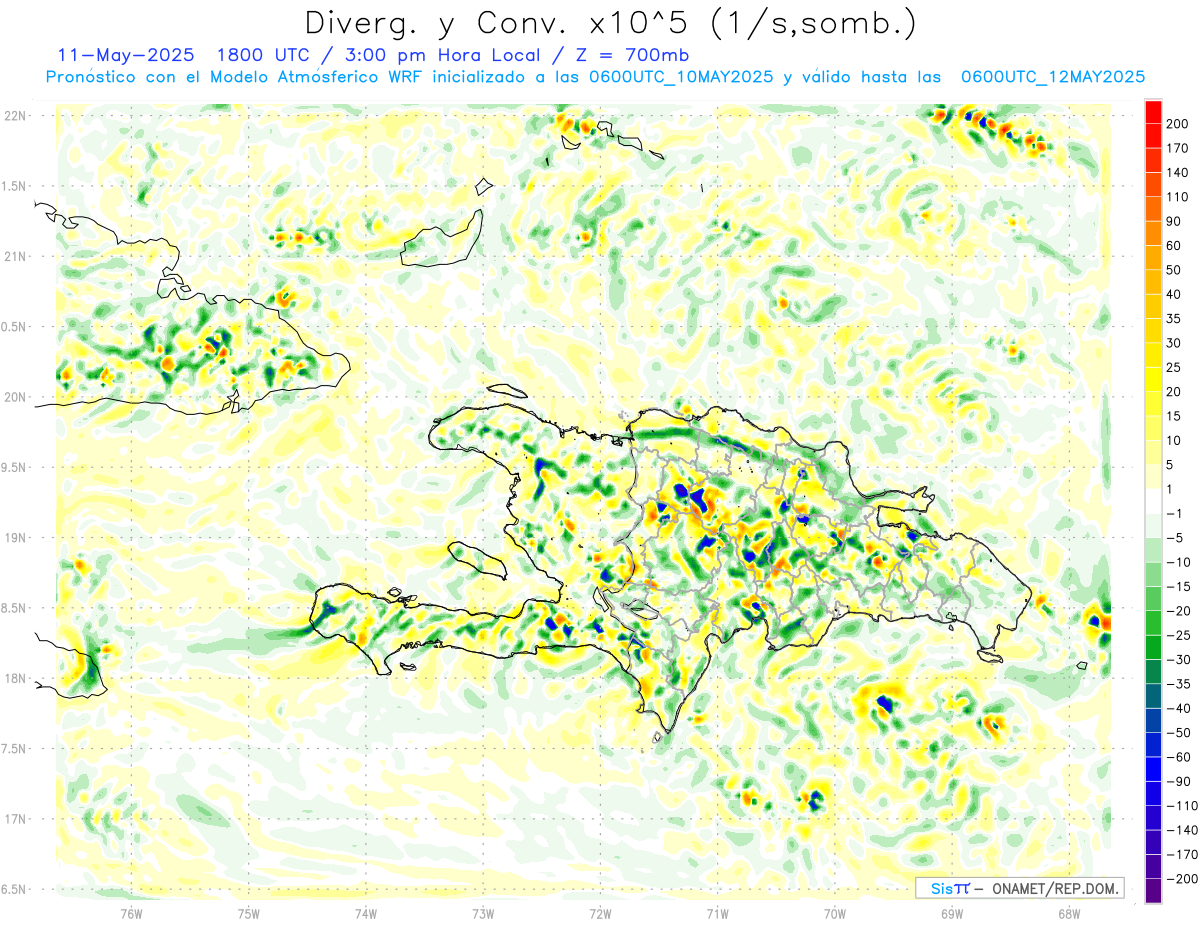This screenshot has height=927, width=1200.
Task: Click the '0600UTC_12MAY2025' valid-until timestamp
Action: point(1053,77)
